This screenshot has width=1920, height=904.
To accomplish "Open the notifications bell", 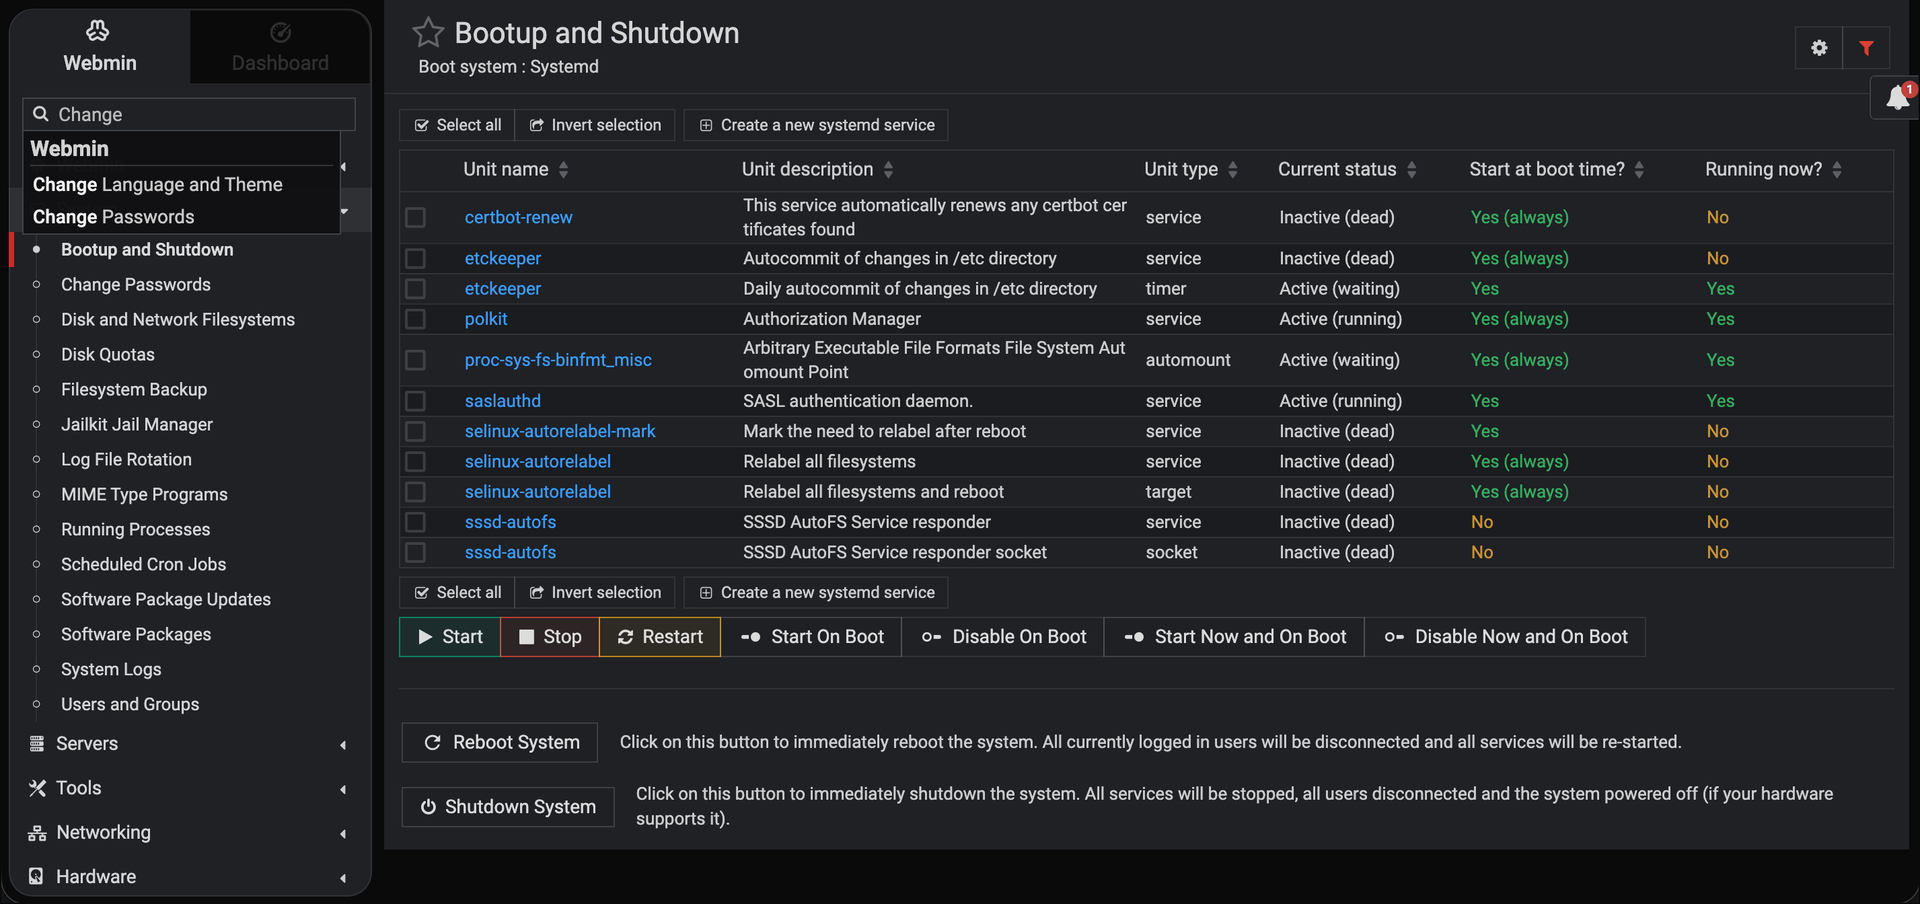I will click(x=1898, y=98).
